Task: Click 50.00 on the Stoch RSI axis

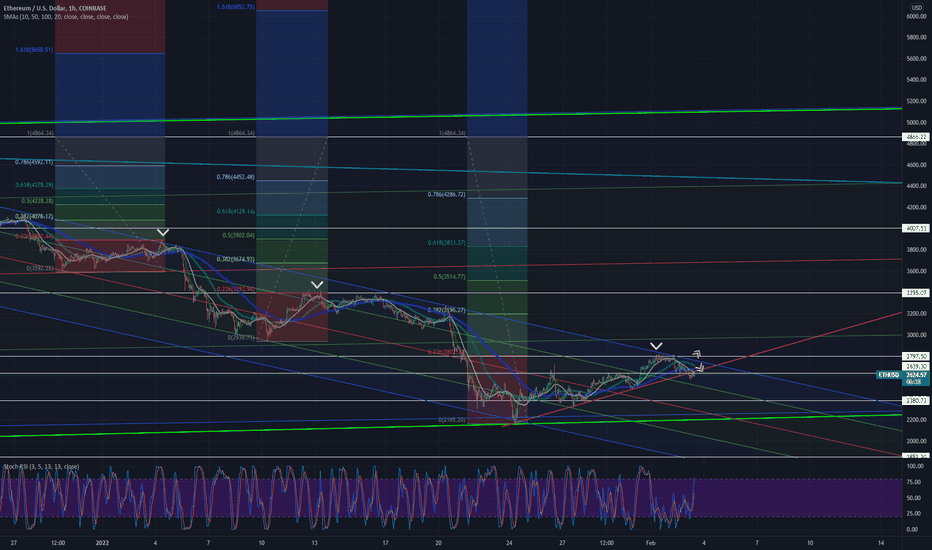Action: [x=915, y=498]
